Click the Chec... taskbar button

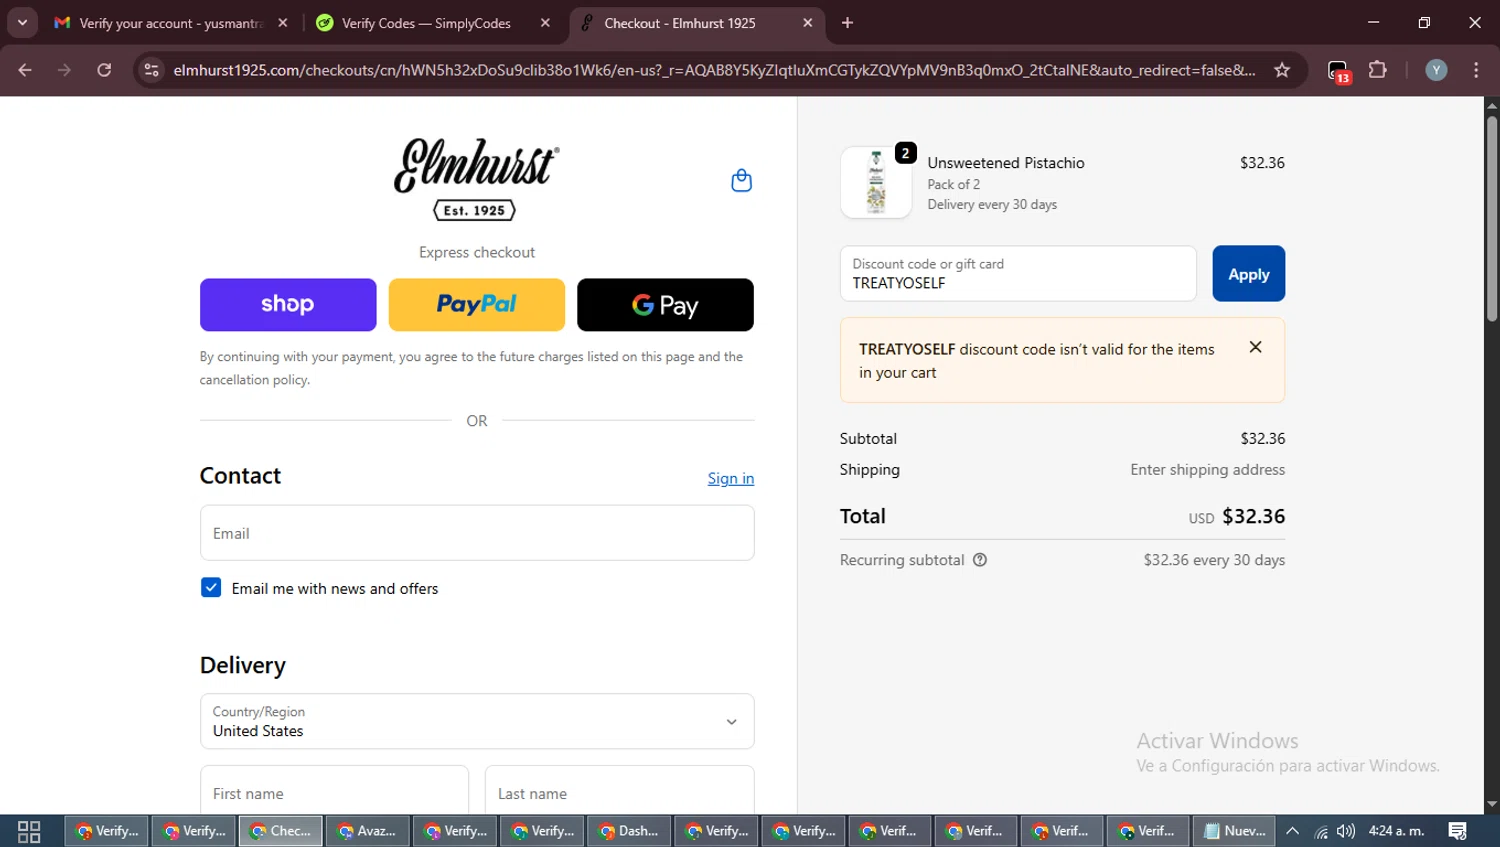coord(280,831)
